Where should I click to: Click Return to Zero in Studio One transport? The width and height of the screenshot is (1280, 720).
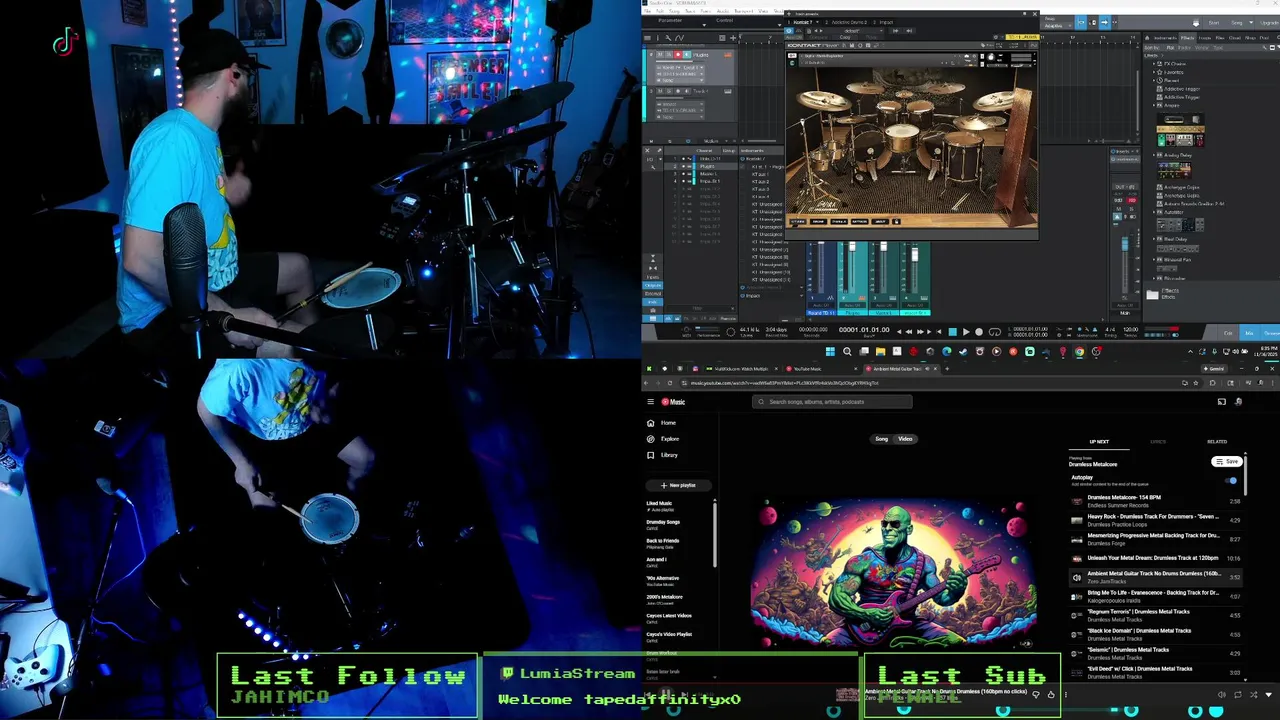939,331
